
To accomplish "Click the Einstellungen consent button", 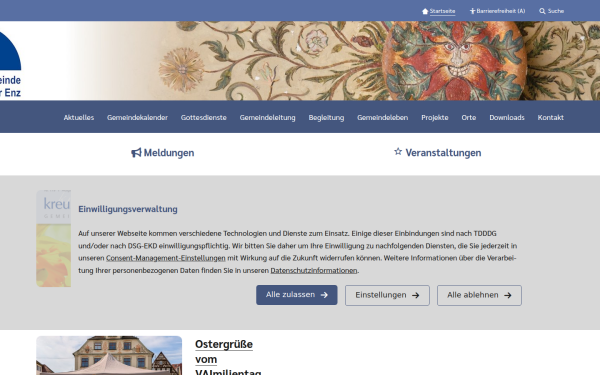I will 387,295.
